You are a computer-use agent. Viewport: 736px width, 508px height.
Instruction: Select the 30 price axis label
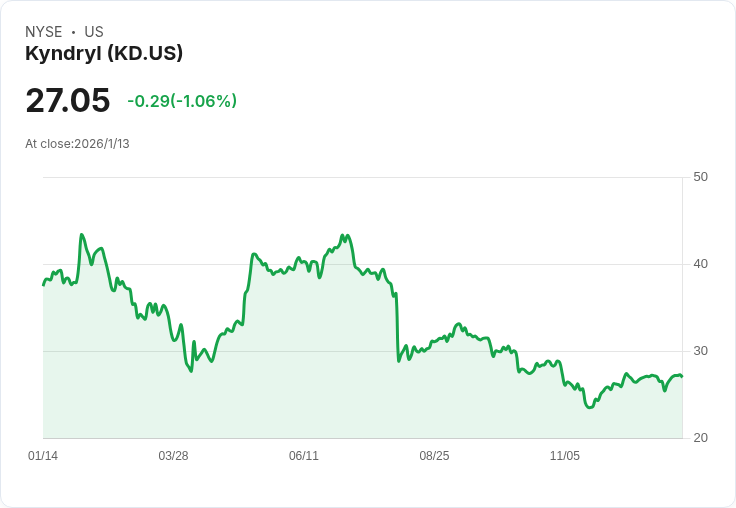click(x=700, y=351)
